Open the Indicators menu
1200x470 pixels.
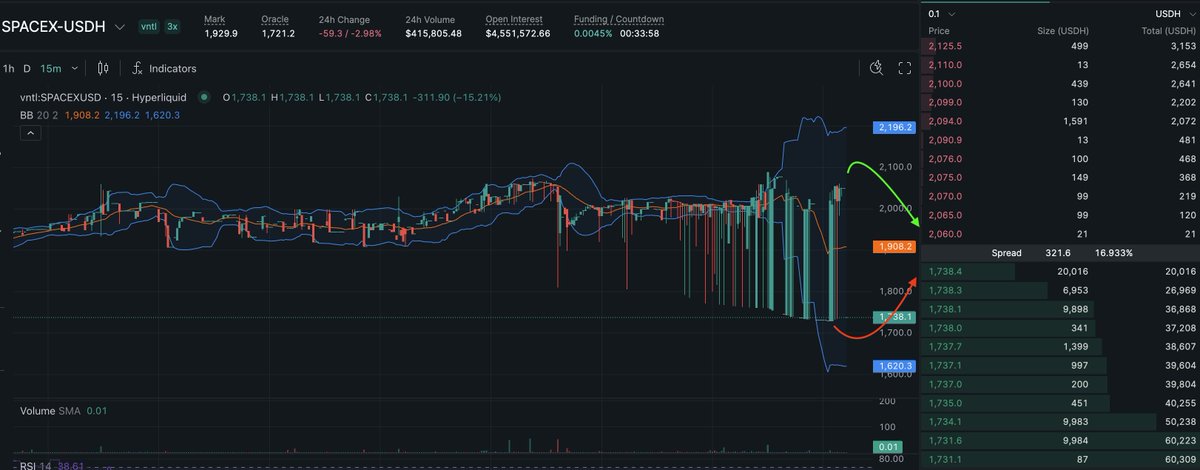tap(172, 68)
